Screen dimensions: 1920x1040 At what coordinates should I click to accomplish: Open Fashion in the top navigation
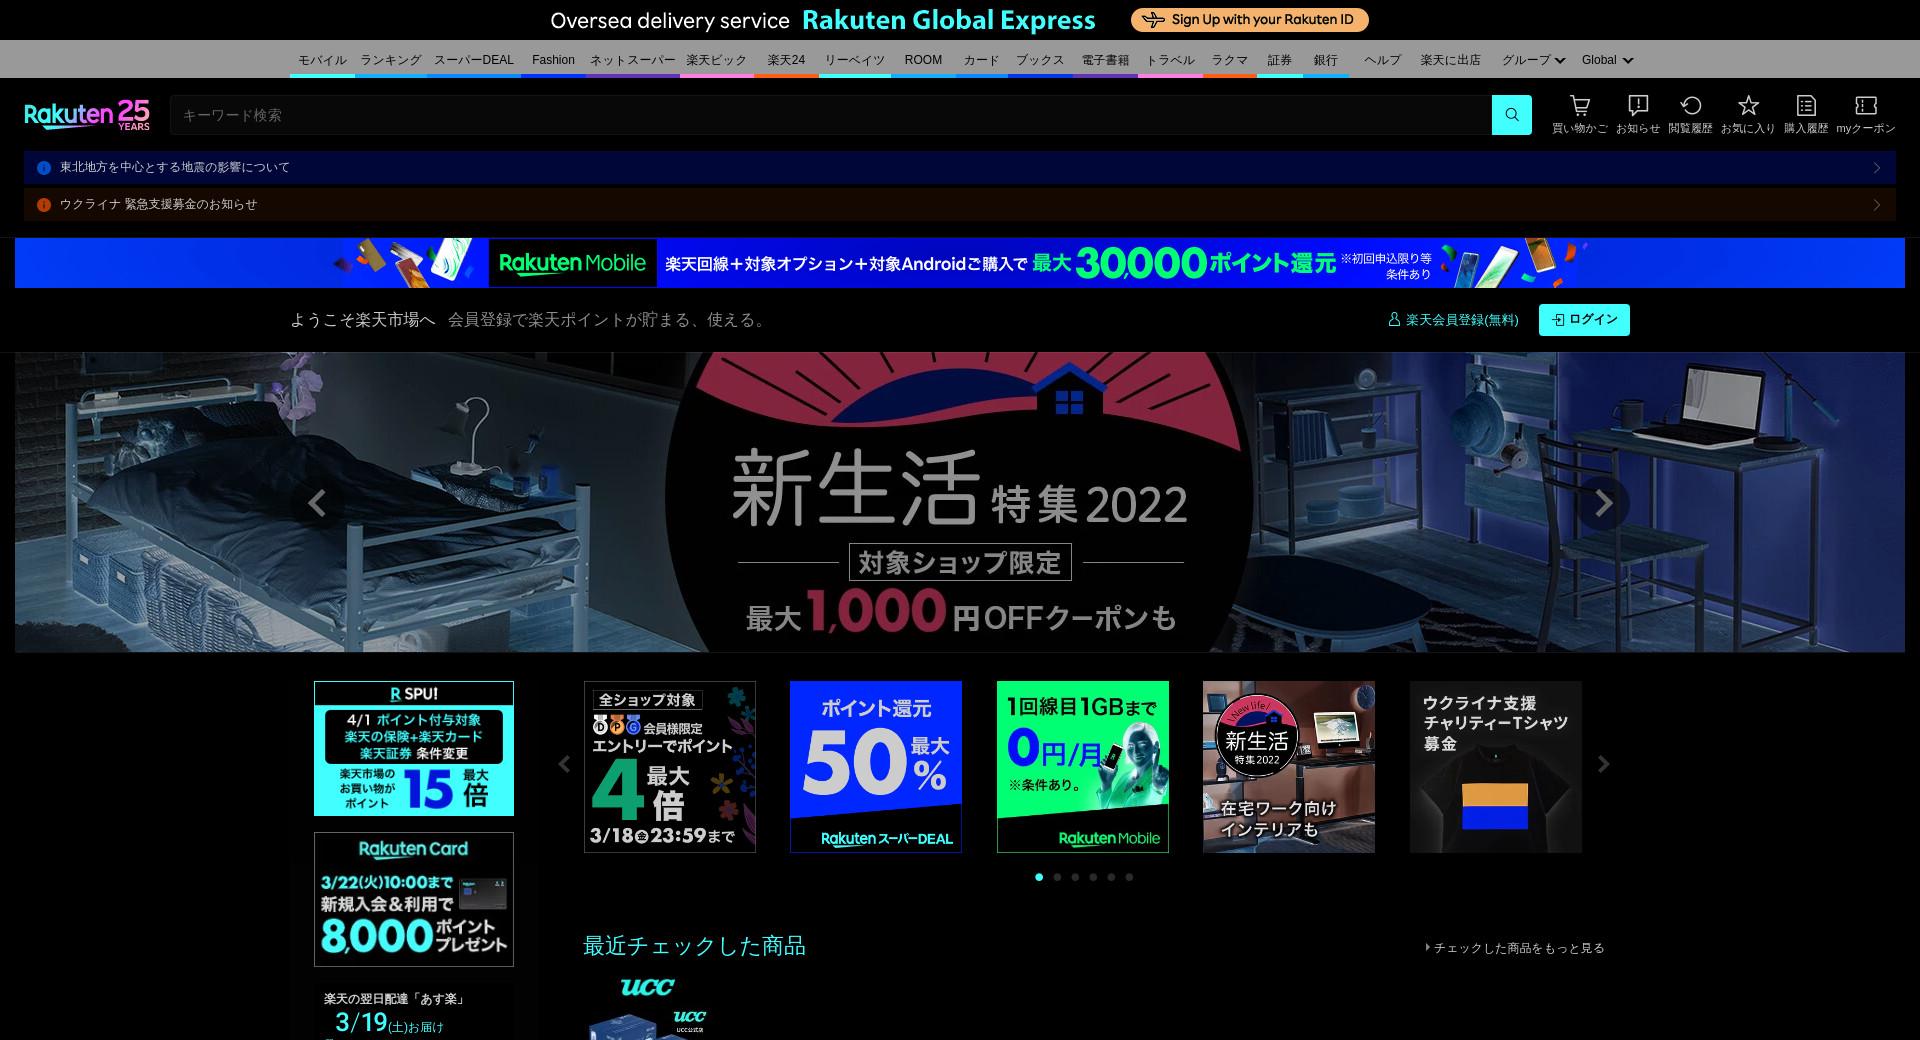pos(553,60)
